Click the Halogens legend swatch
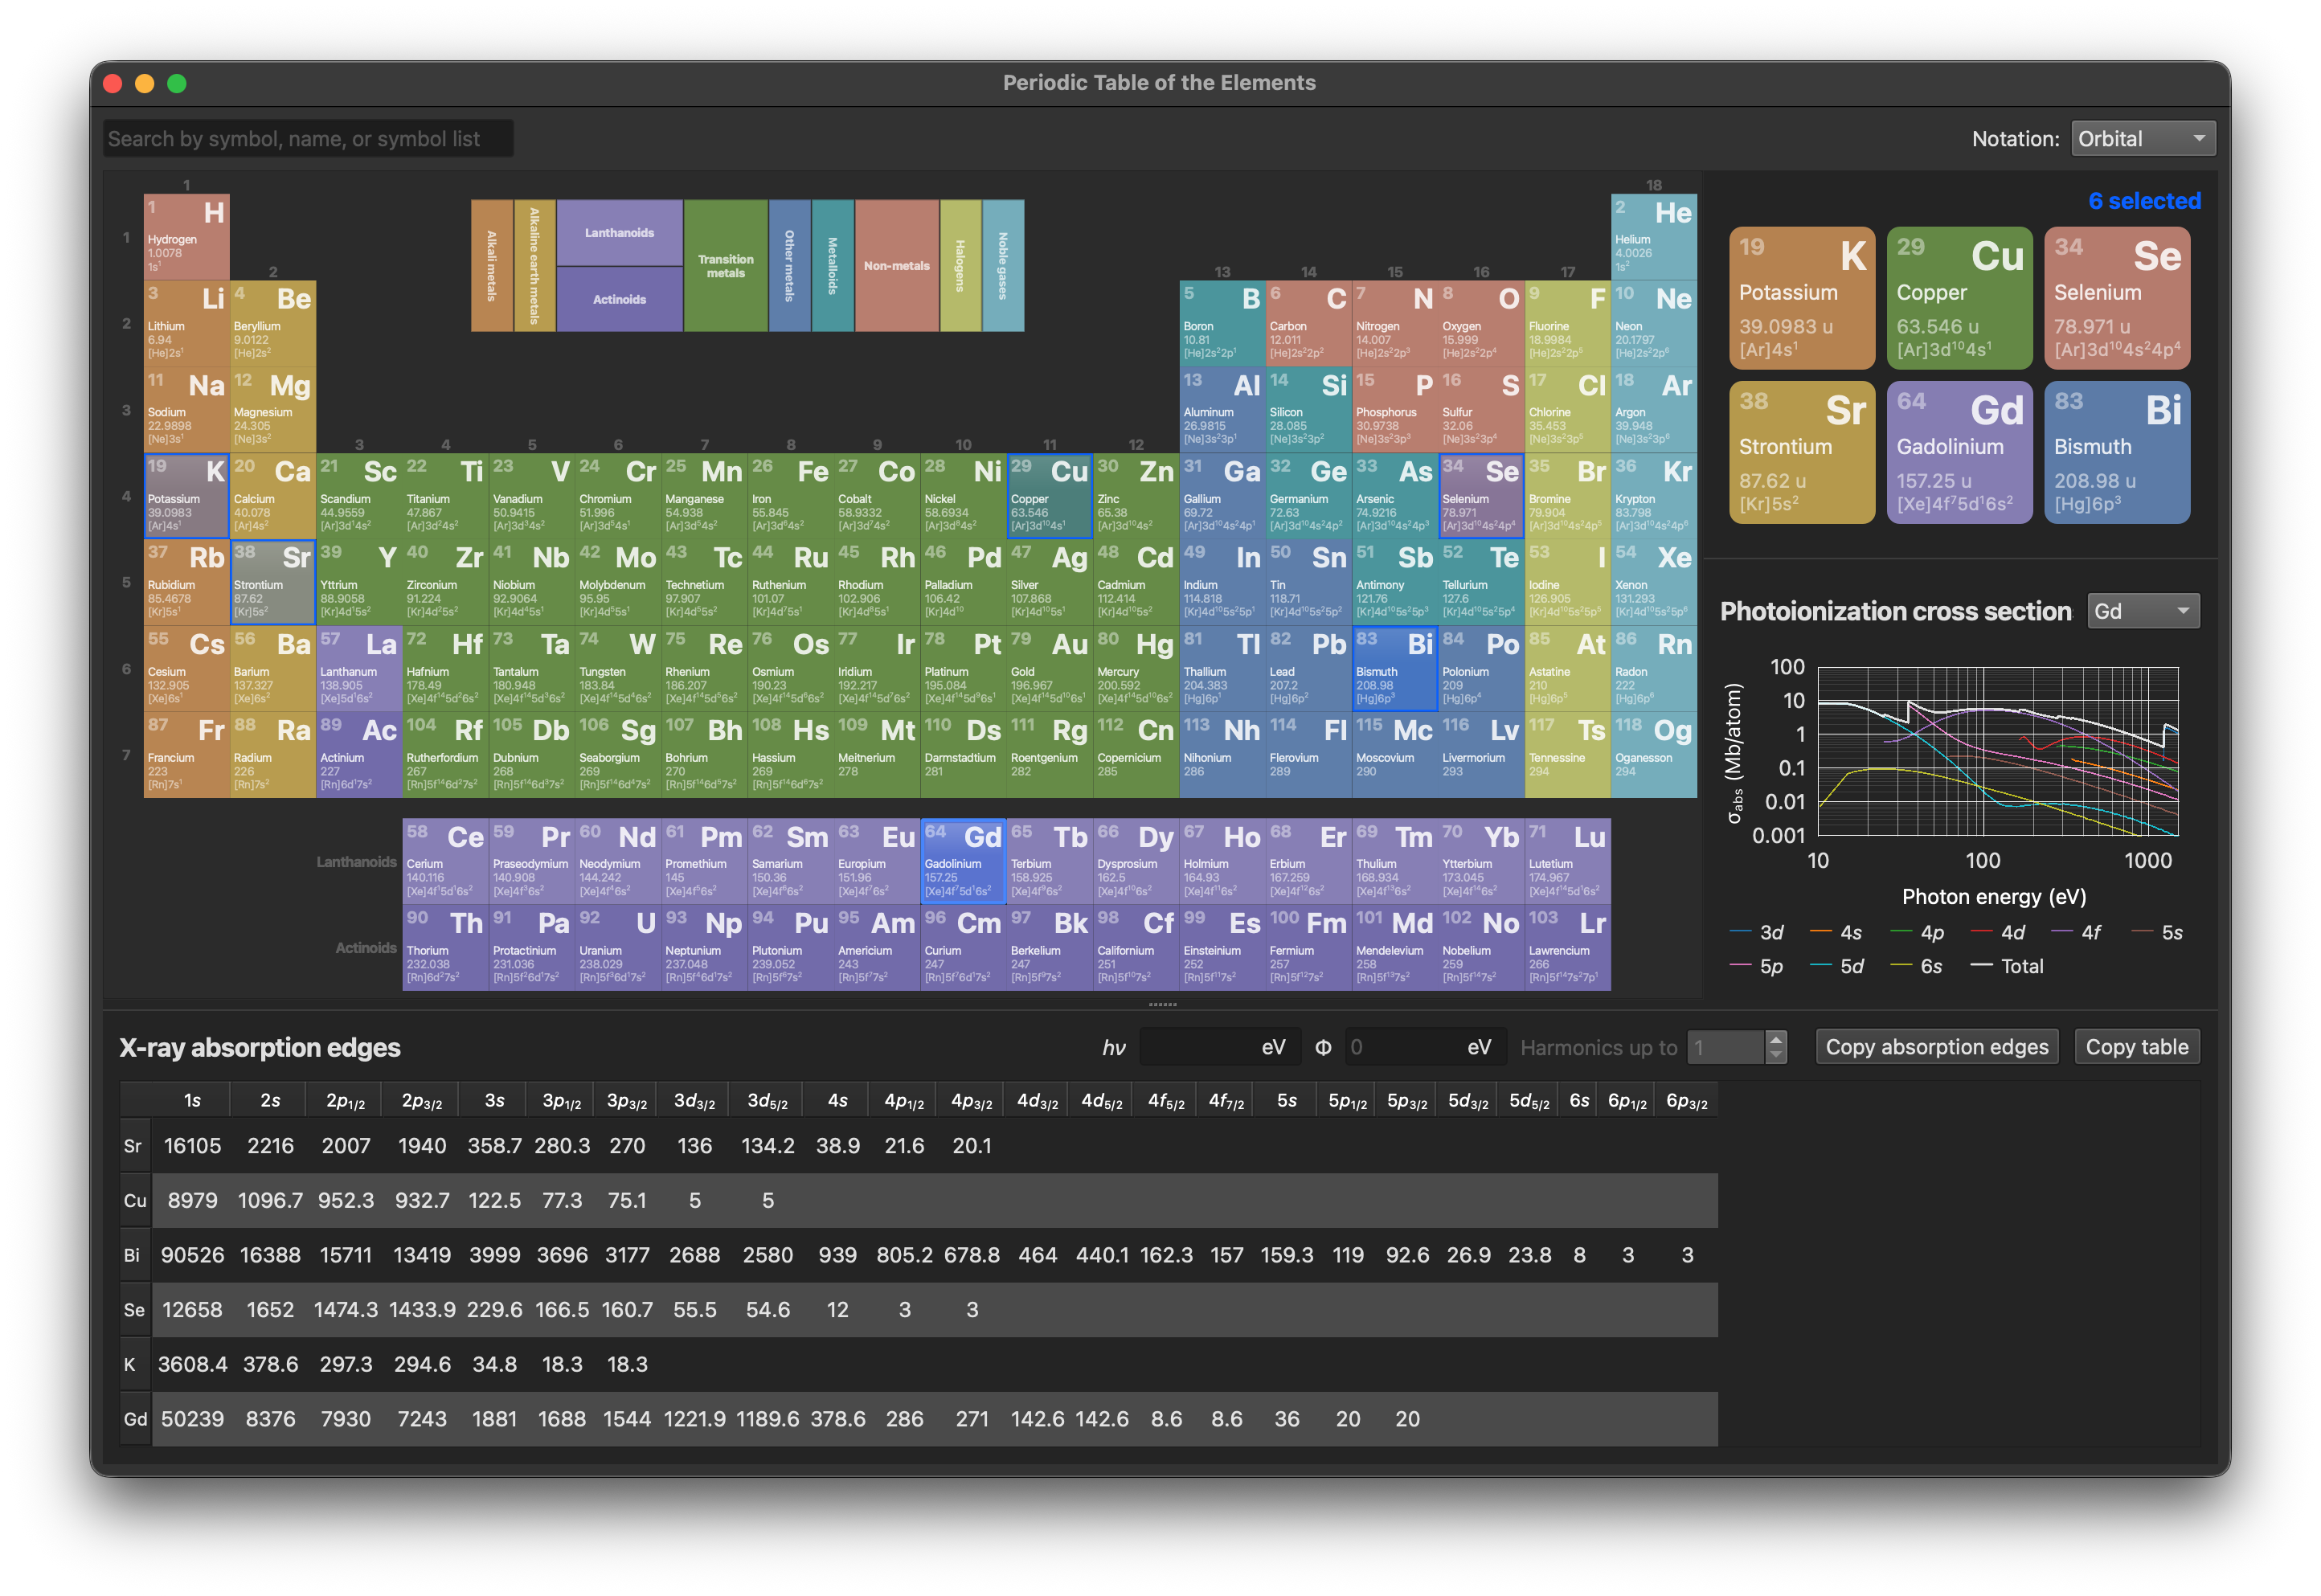This screenshot has height=1596, width=2321. coord(960,266)
